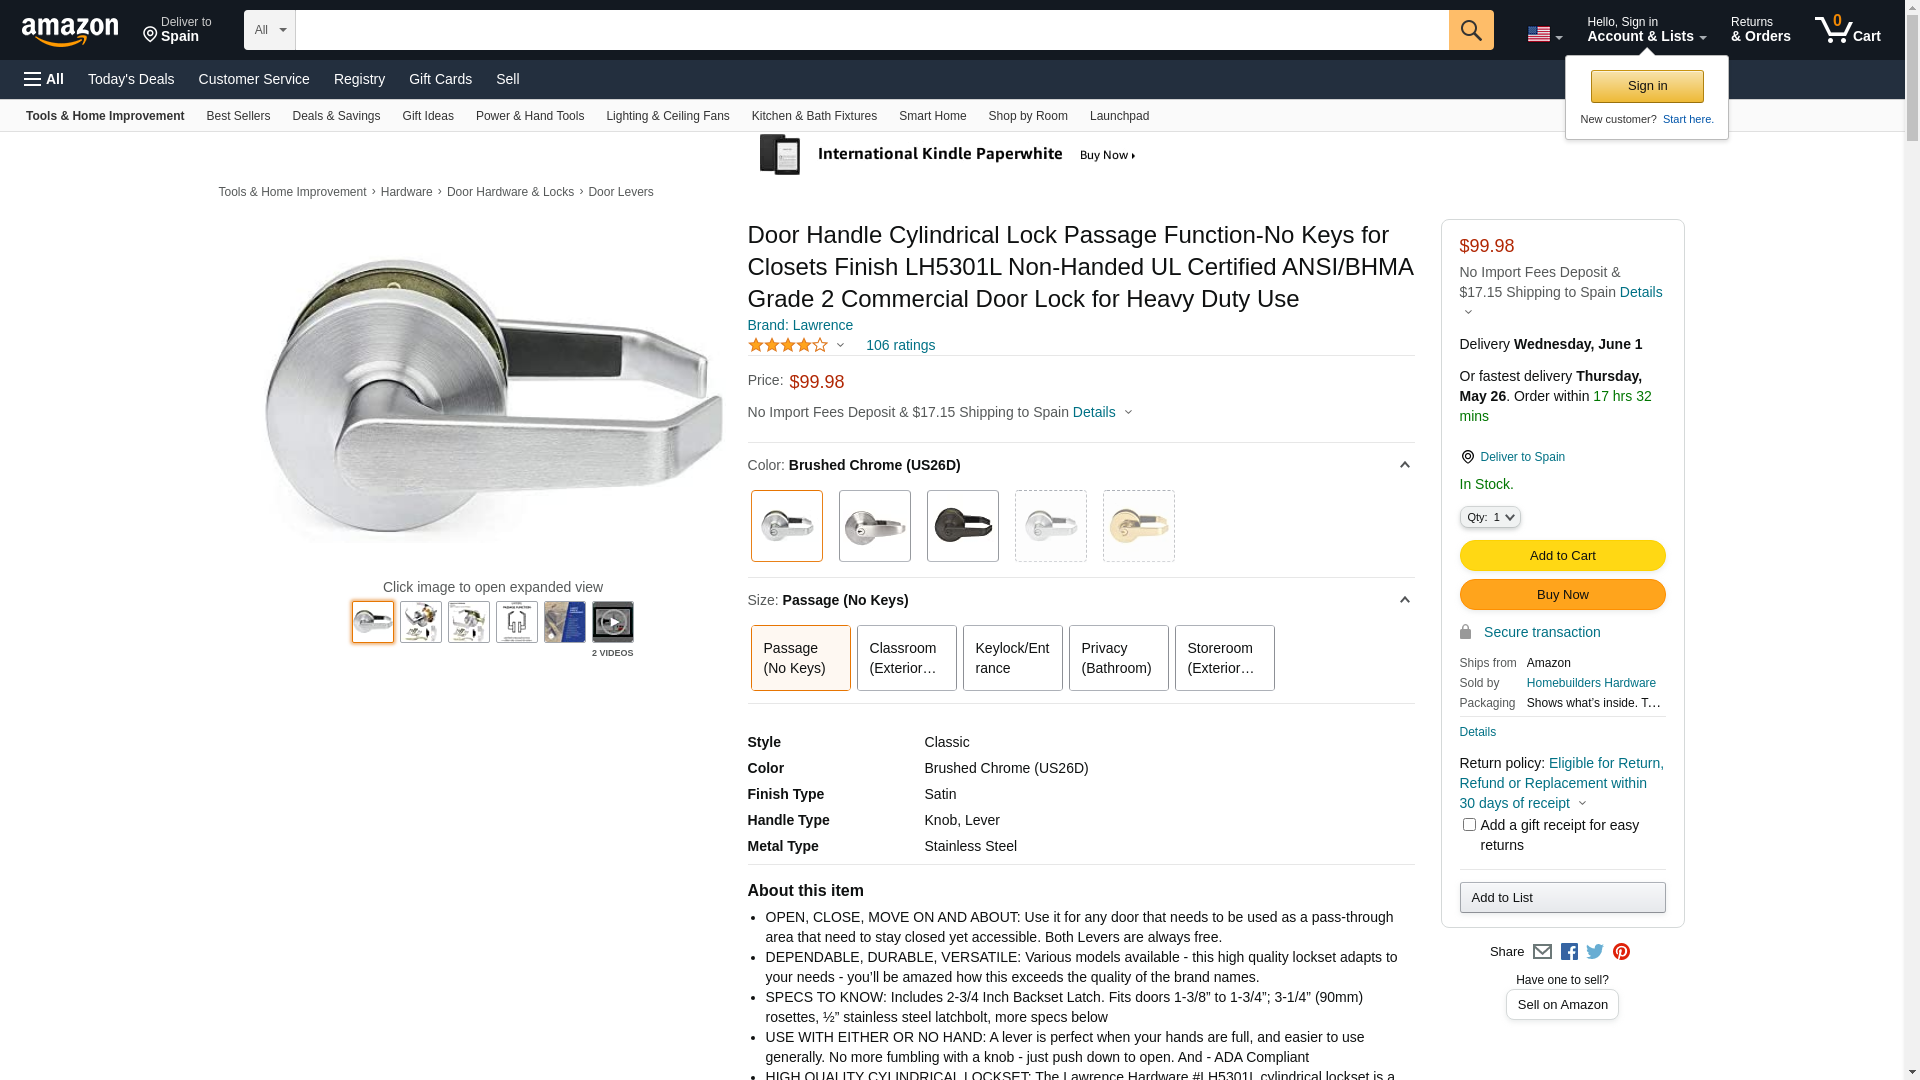
Task: Open Best Sellers subnav item
Action: (238, 116)
